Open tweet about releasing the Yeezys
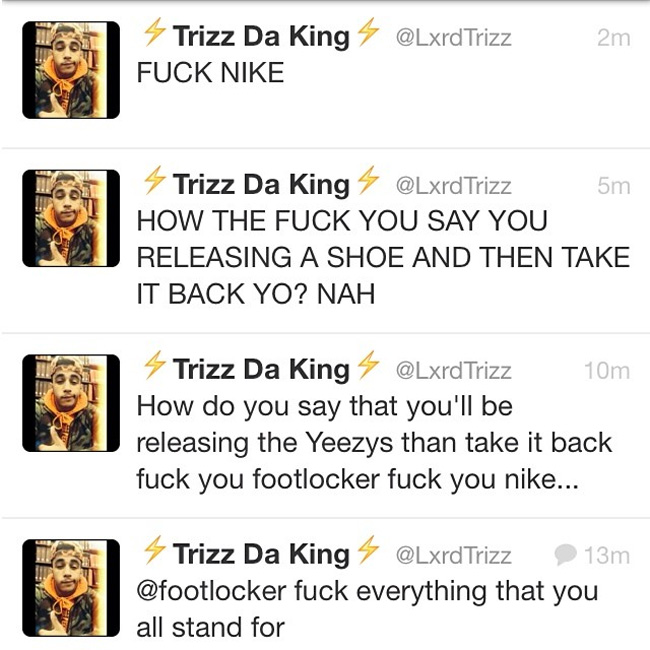Viewport: 650px width, 650px height. [374, 443]
